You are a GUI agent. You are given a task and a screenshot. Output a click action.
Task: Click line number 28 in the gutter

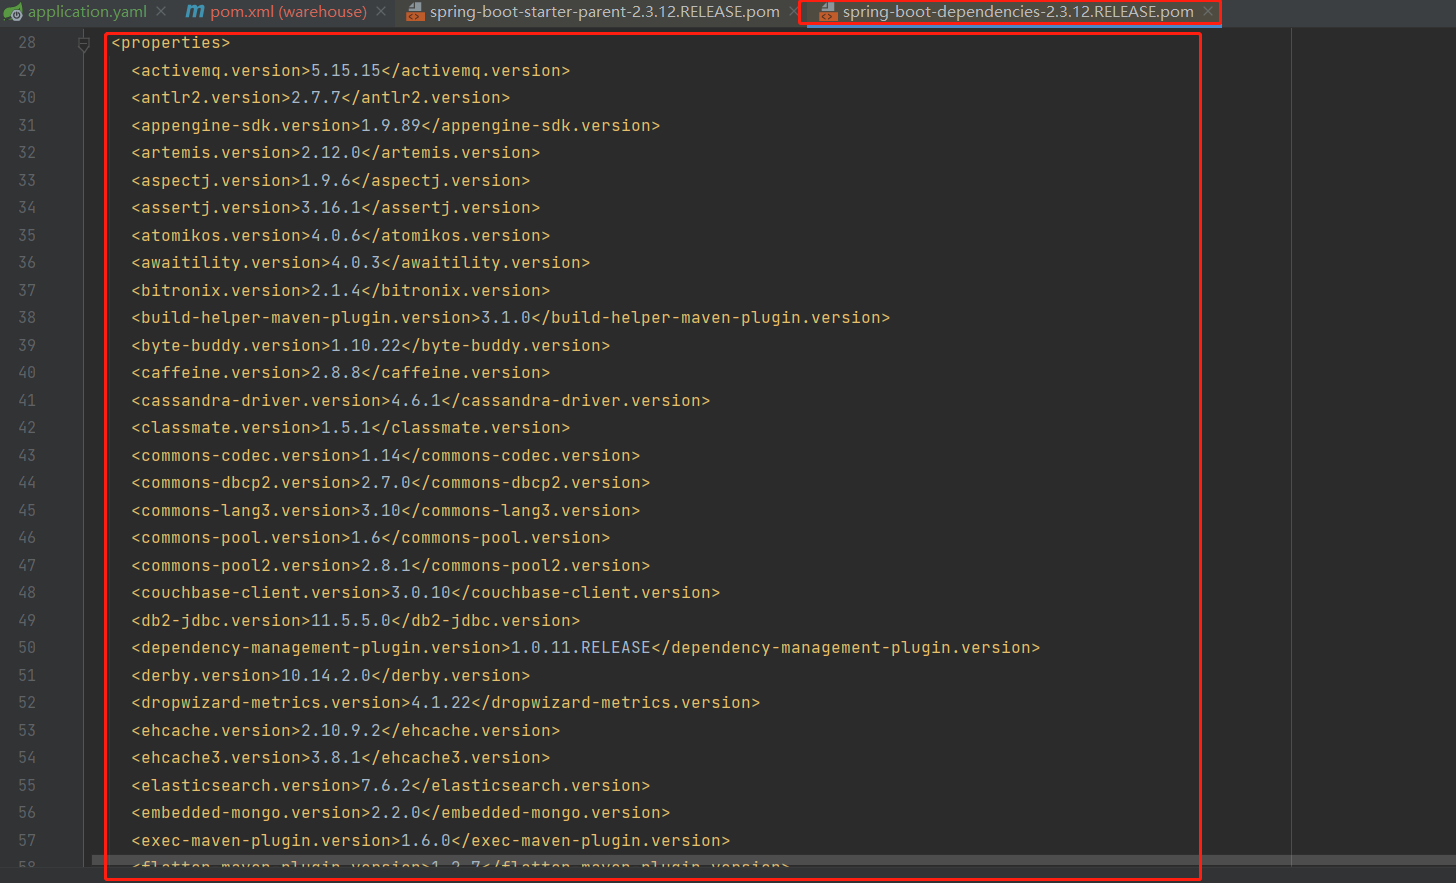pos(27,43)
